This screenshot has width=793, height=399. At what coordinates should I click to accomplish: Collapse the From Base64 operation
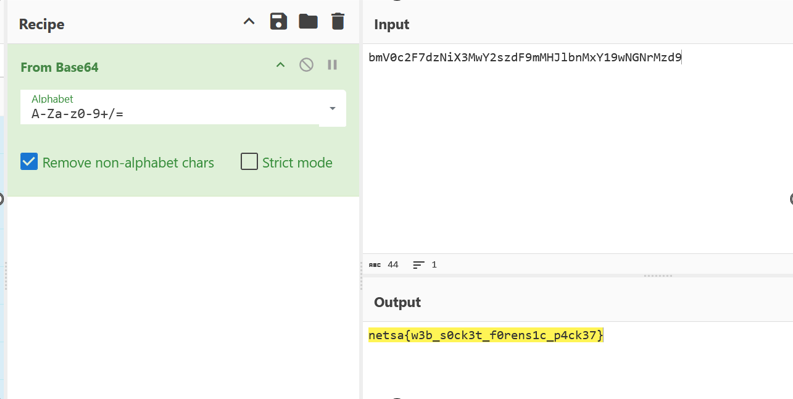coord(280,65)
